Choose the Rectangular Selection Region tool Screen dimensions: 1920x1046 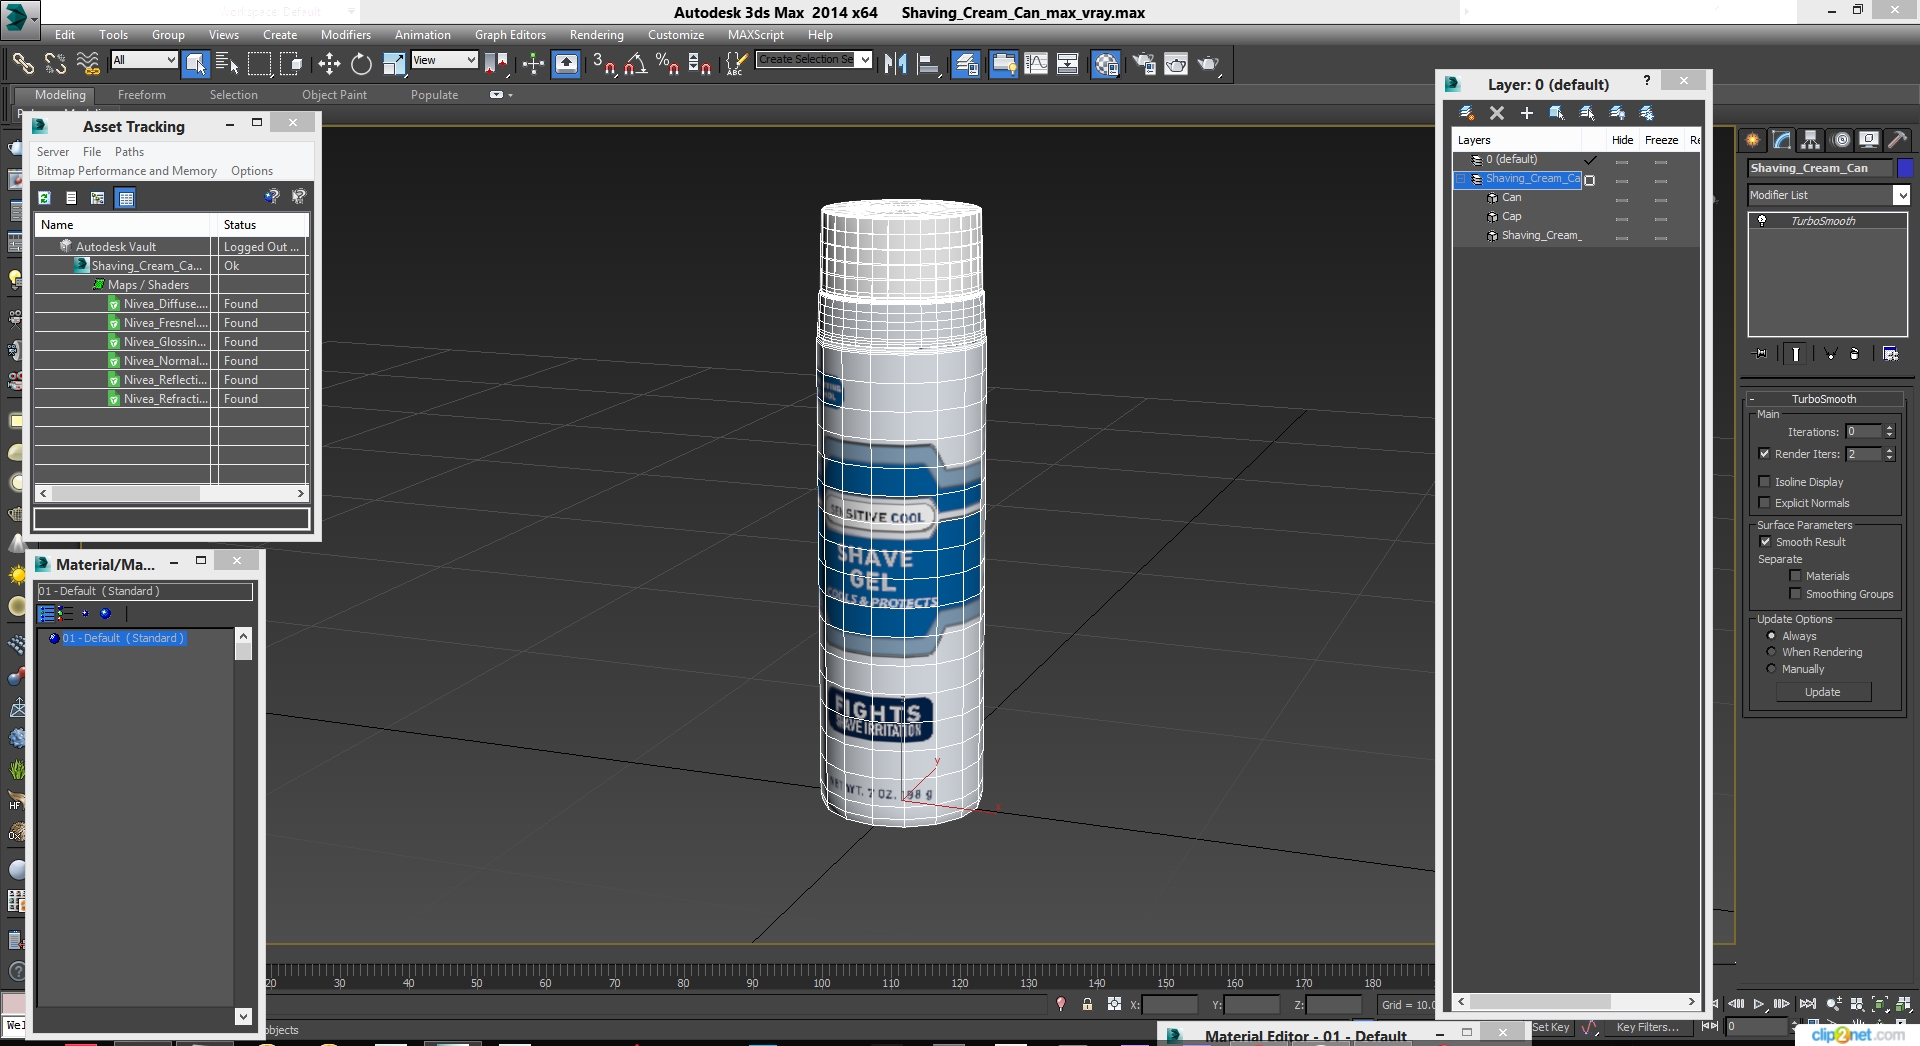pos(259,64)
